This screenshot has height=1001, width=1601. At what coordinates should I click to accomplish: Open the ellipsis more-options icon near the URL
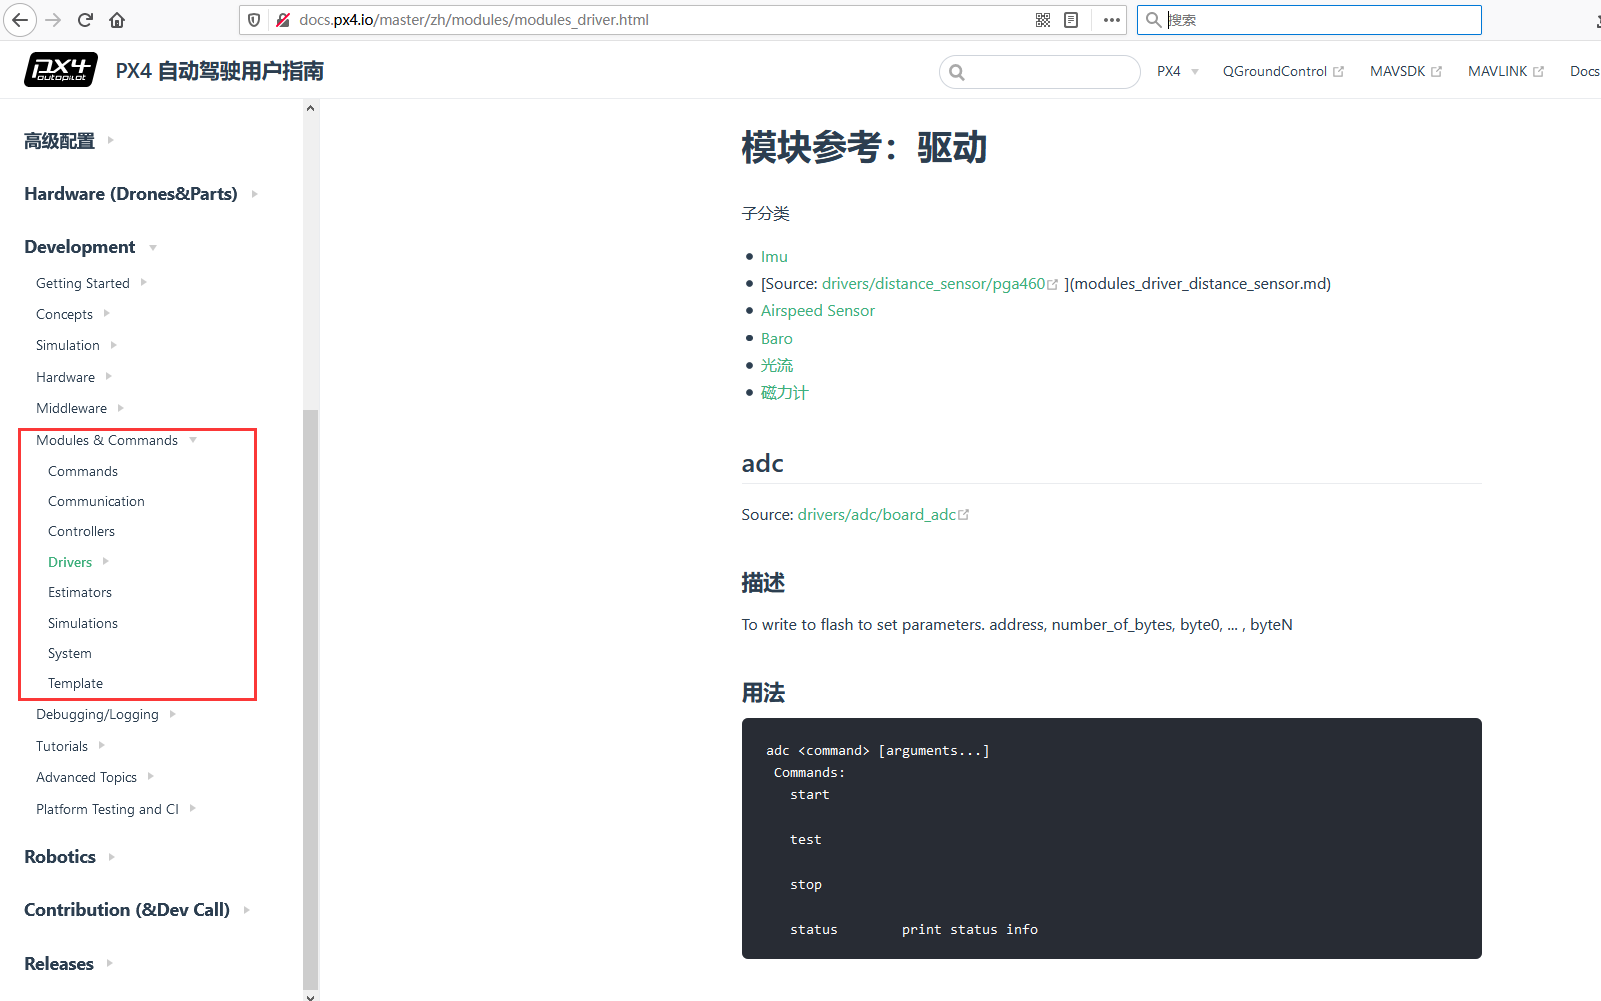click(1110, 19)
